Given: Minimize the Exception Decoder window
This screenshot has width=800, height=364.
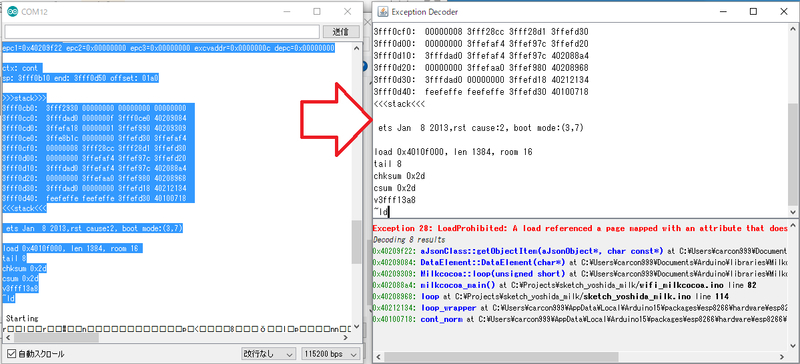Looking at the screenshot, I should [x=722, y=12].
